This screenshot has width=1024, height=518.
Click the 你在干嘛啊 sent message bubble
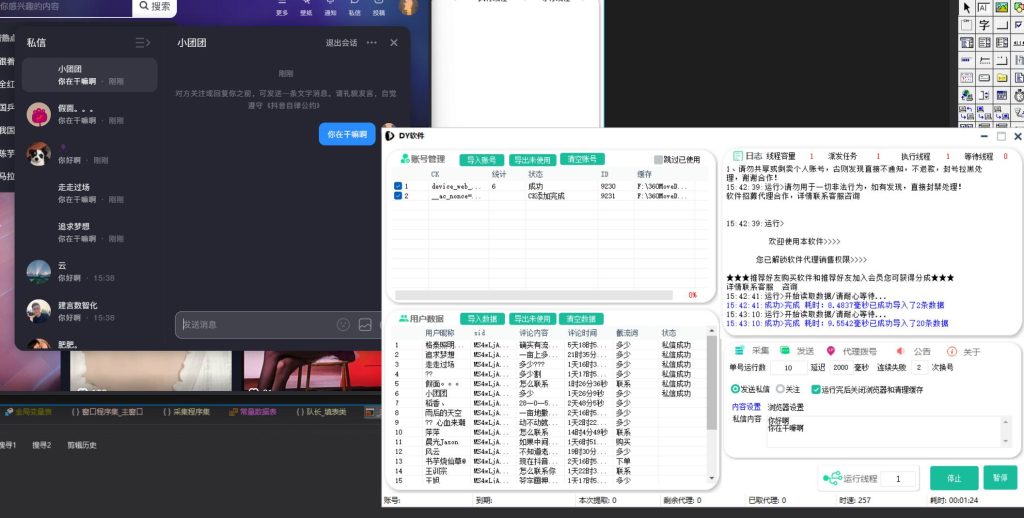(347, 135)
